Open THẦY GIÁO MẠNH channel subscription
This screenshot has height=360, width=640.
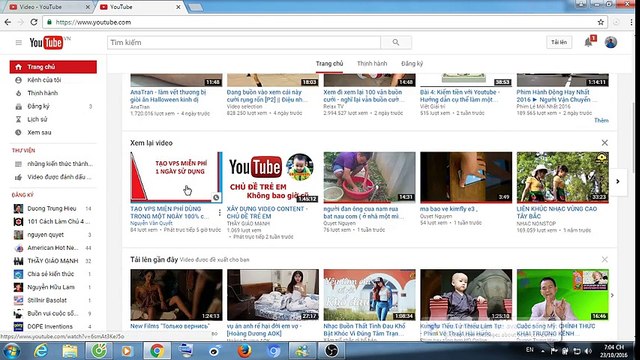pyautogui.click(x=53, y=261)
